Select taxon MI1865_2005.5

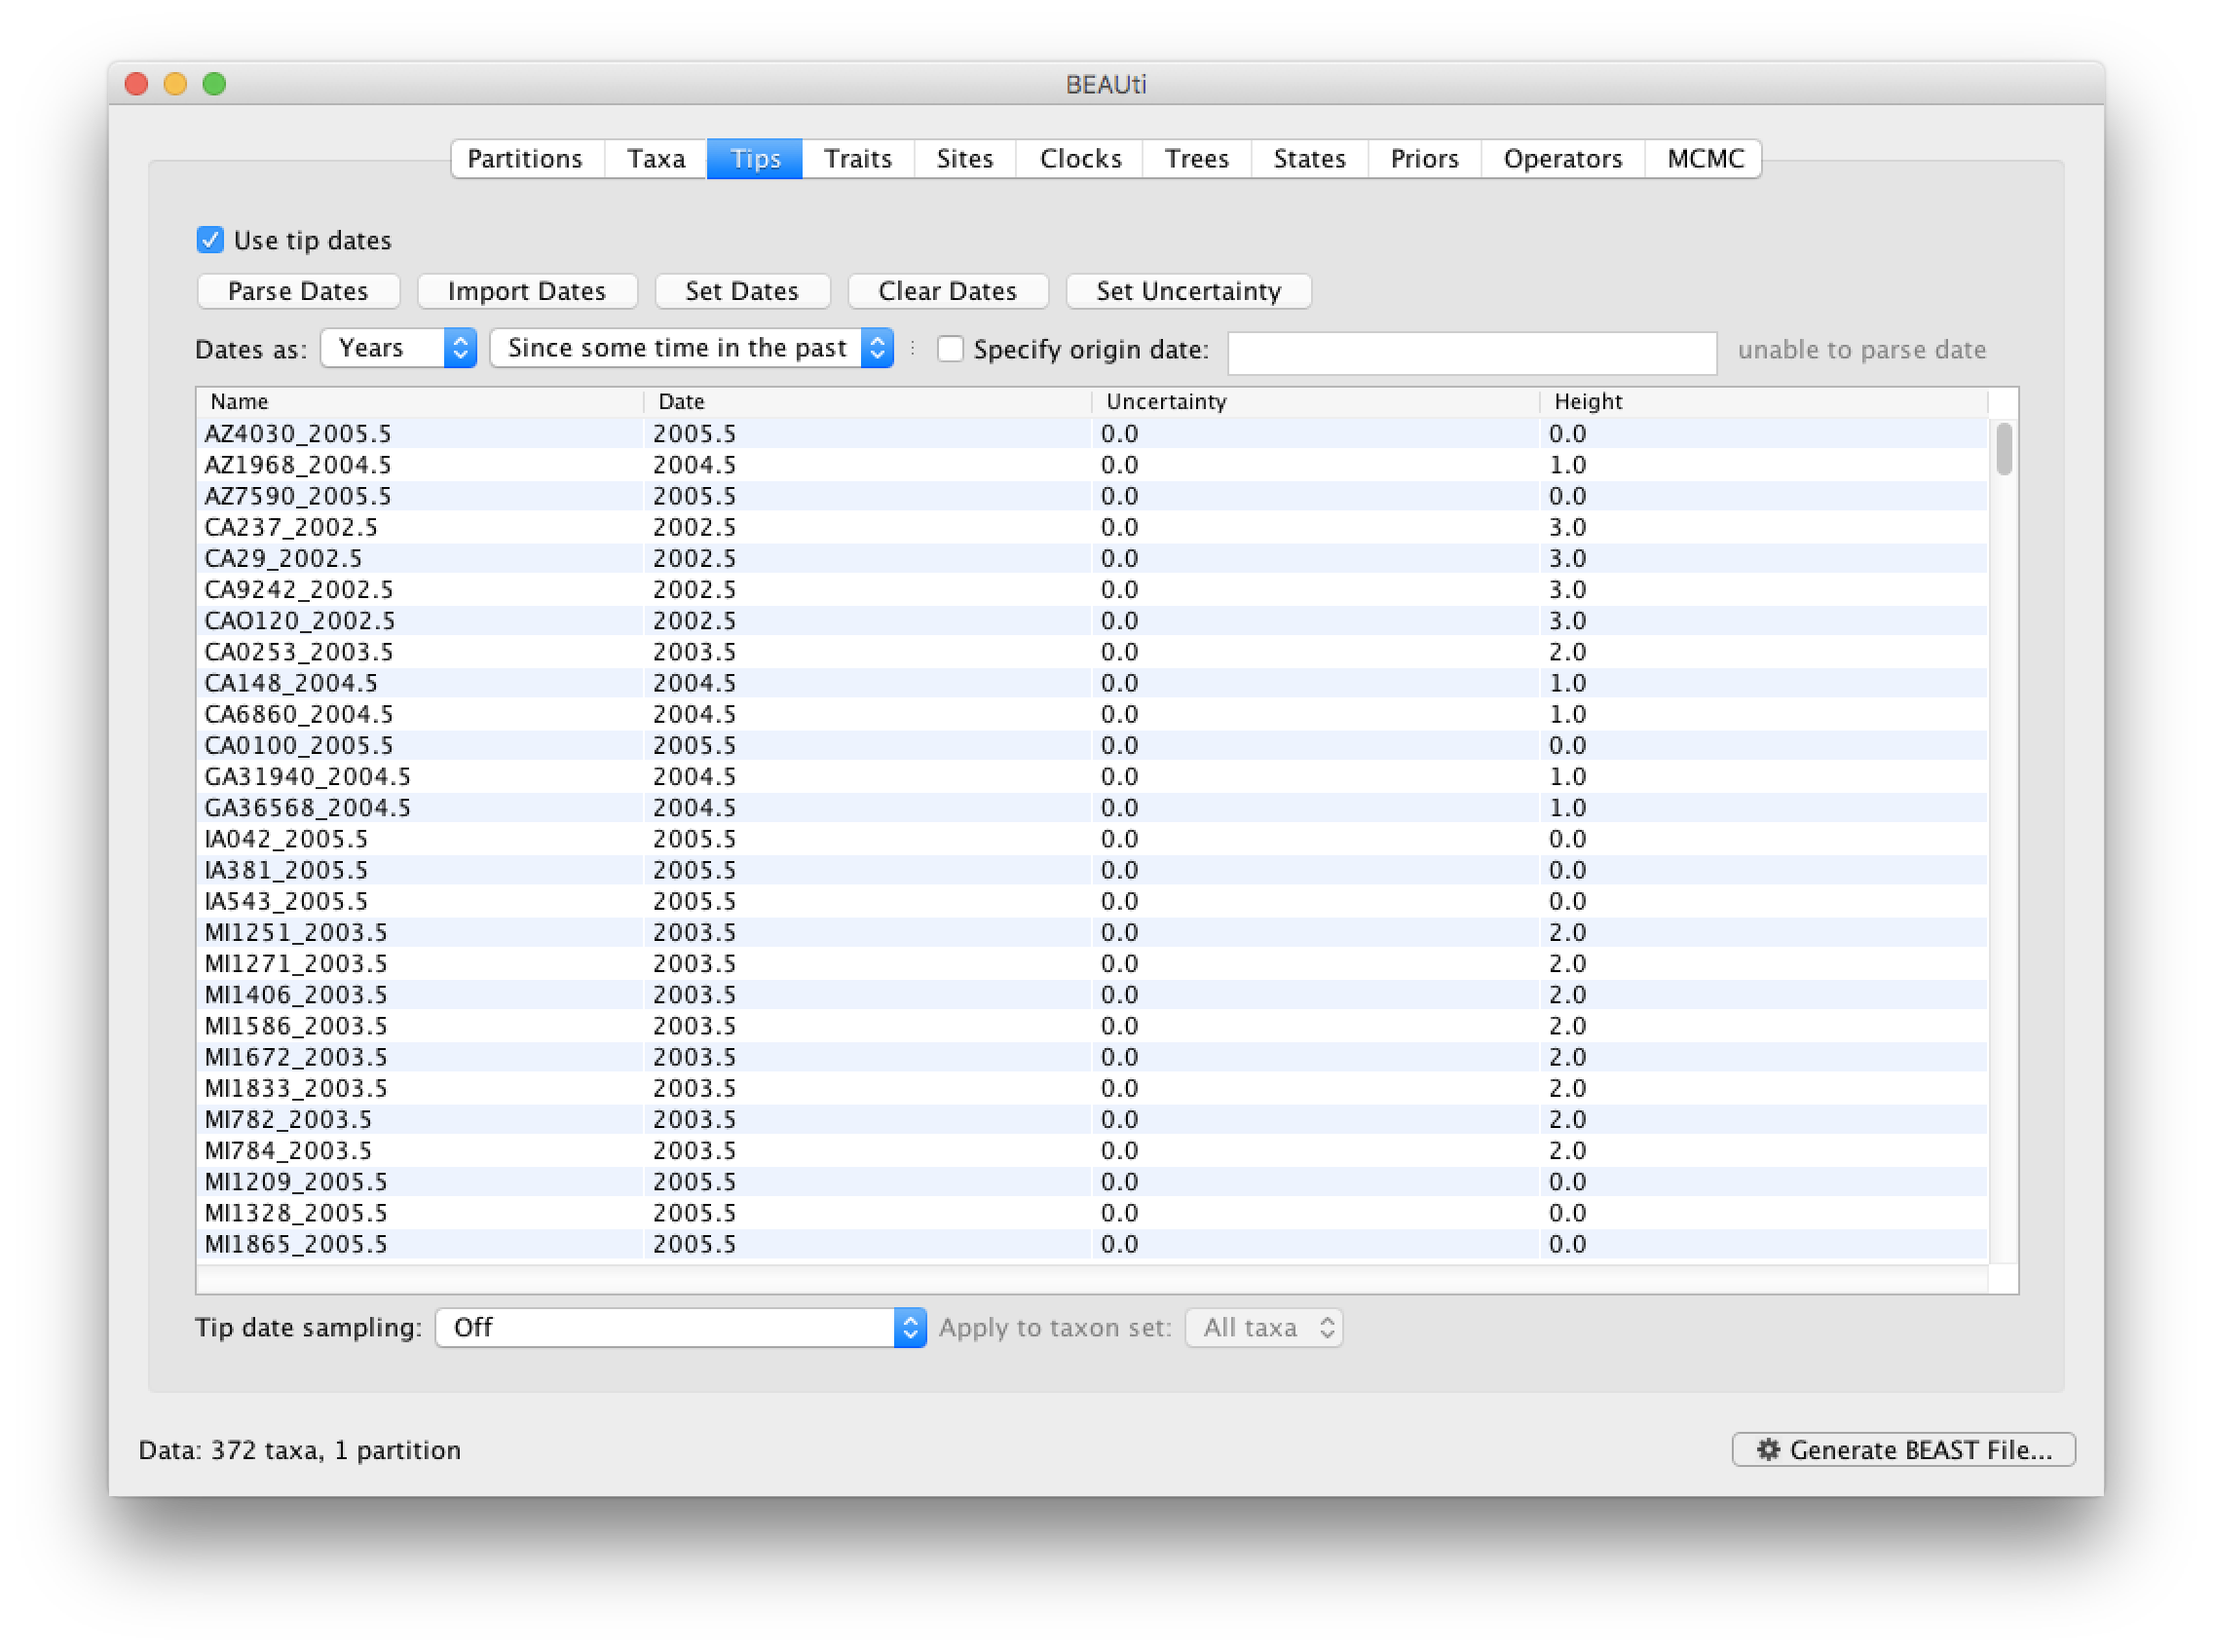[x=296, y=1244]
